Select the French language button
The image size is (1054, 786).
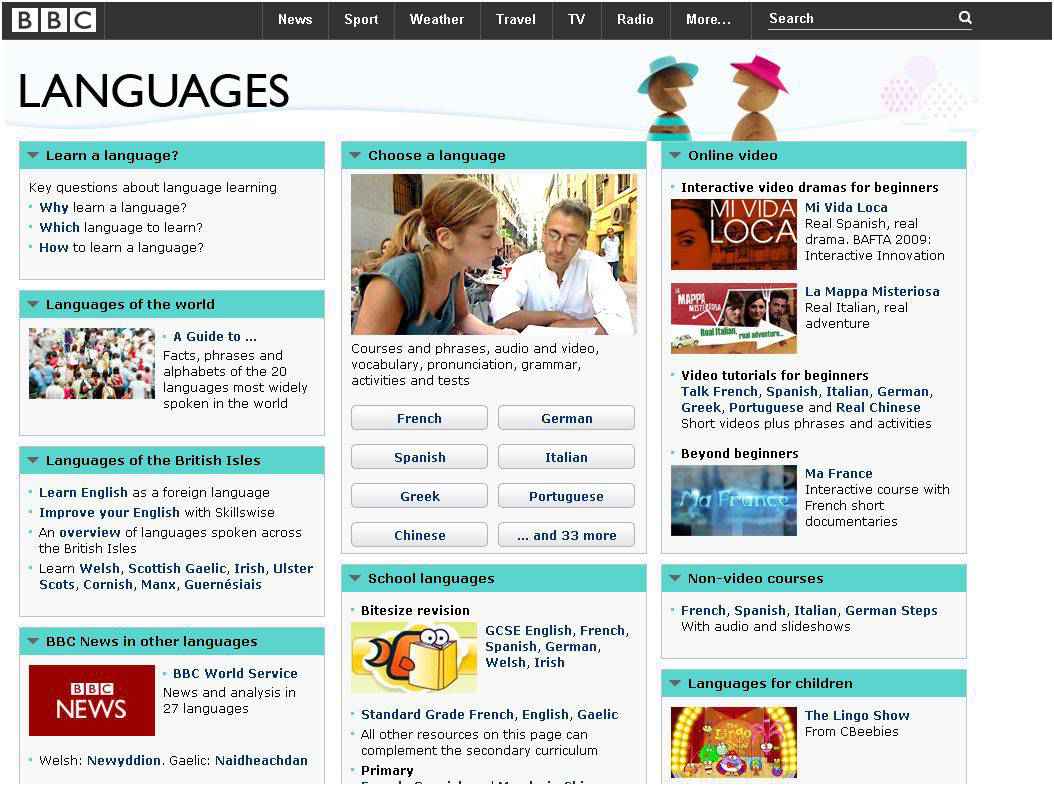click(x=418, y=418)
